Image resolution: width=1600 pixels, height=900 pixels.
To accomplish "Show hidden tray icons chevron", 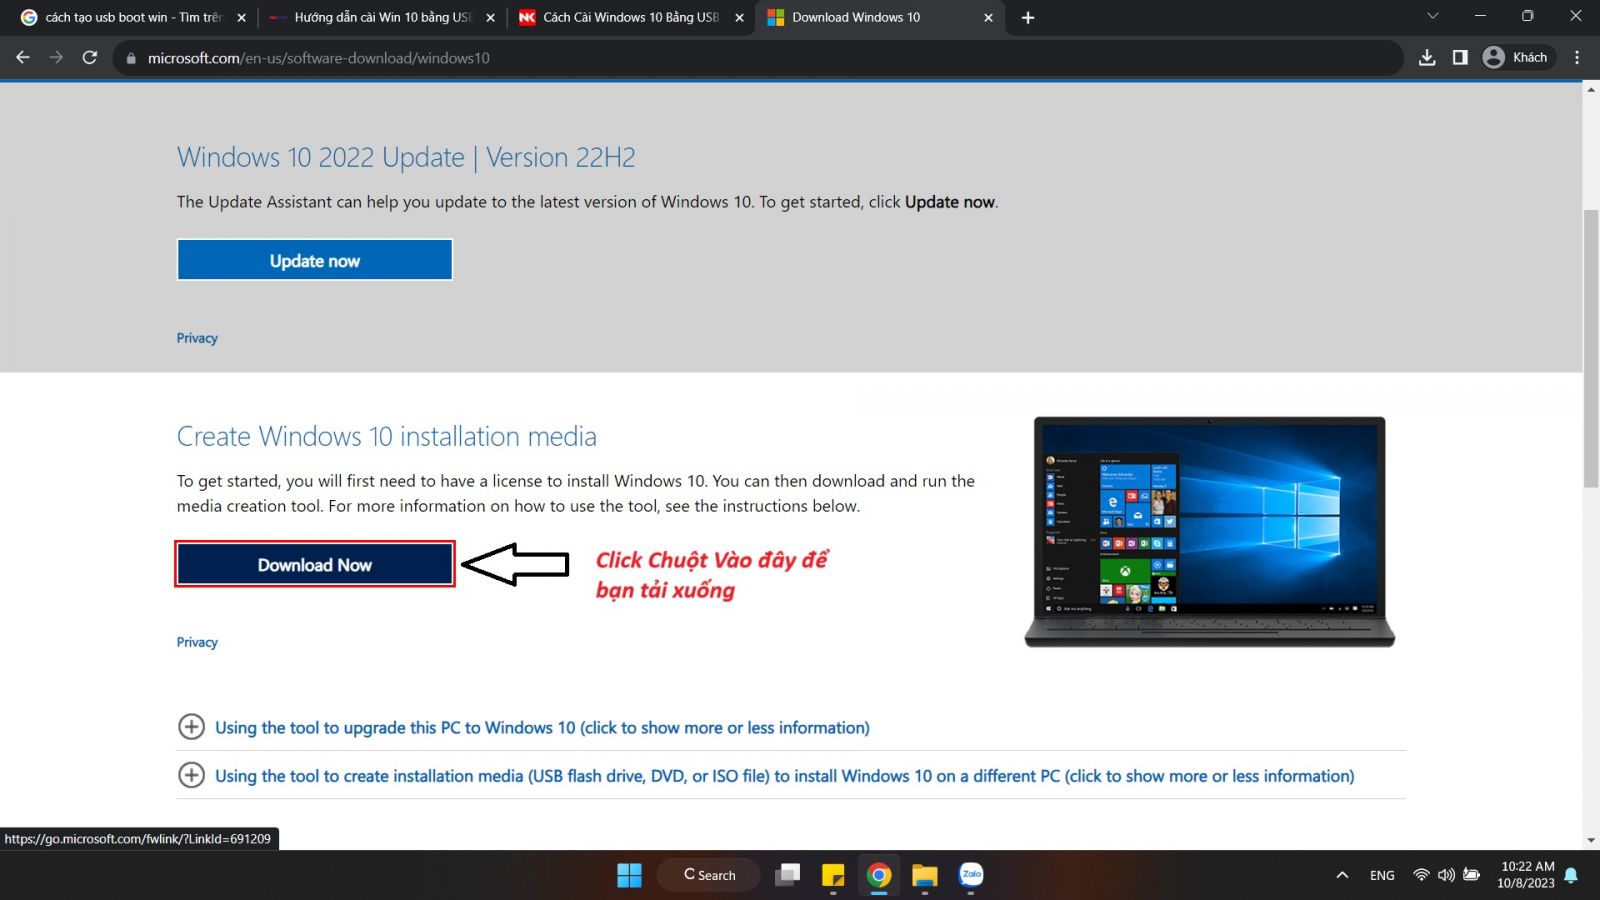I will point(1342,875).
